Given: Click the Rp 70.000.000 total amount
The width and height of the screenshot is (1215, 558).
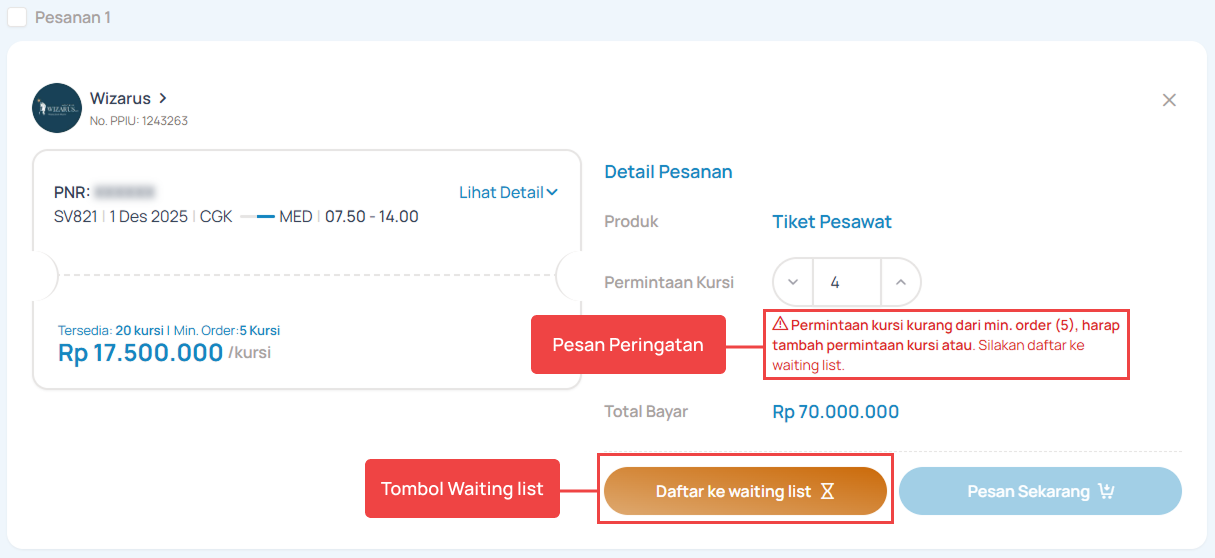Looking at the screenshot, I should pos(836,412).
